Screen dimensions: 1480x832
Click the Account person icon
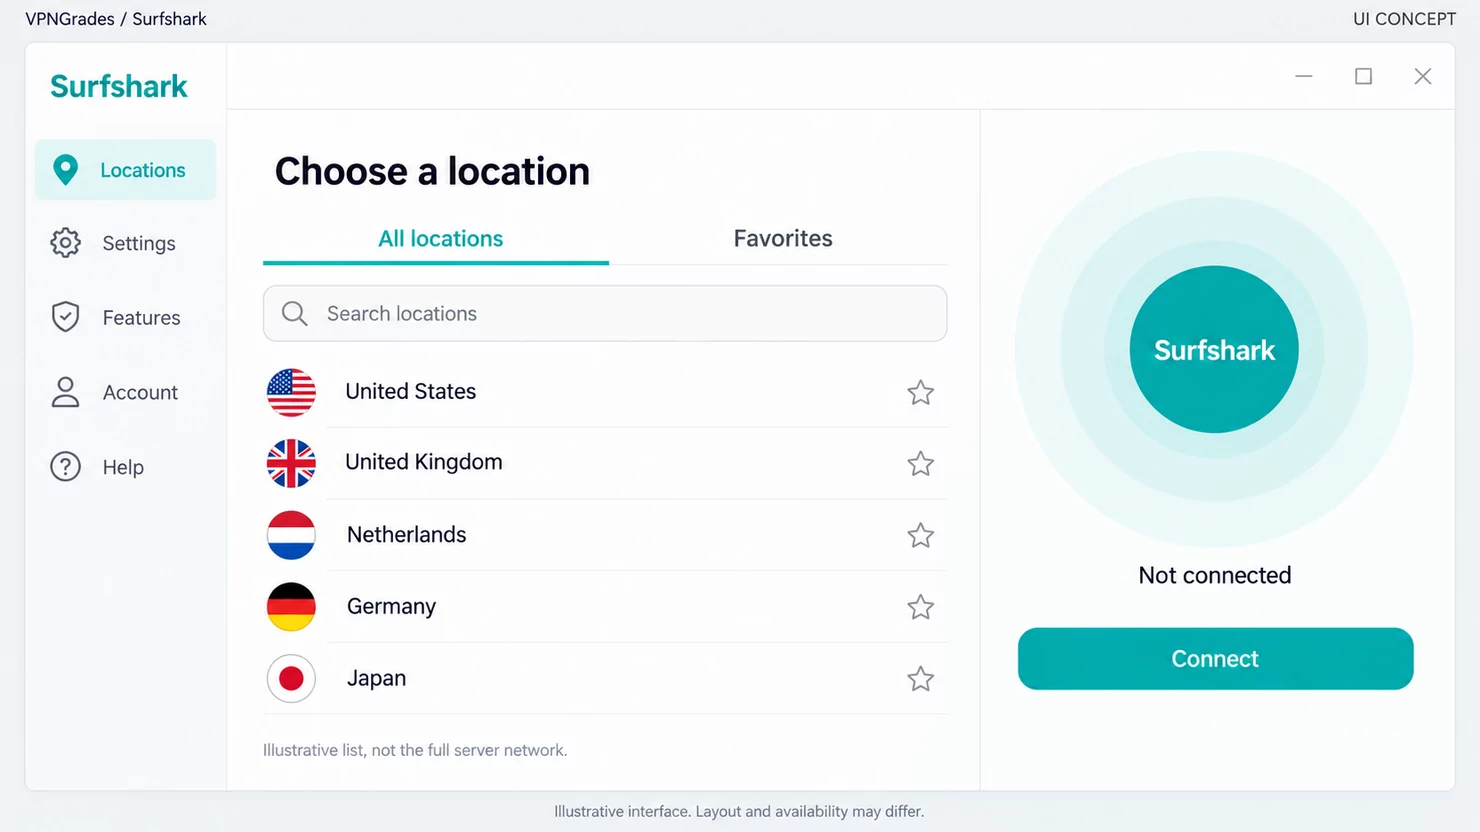click(x=65, y=392)
